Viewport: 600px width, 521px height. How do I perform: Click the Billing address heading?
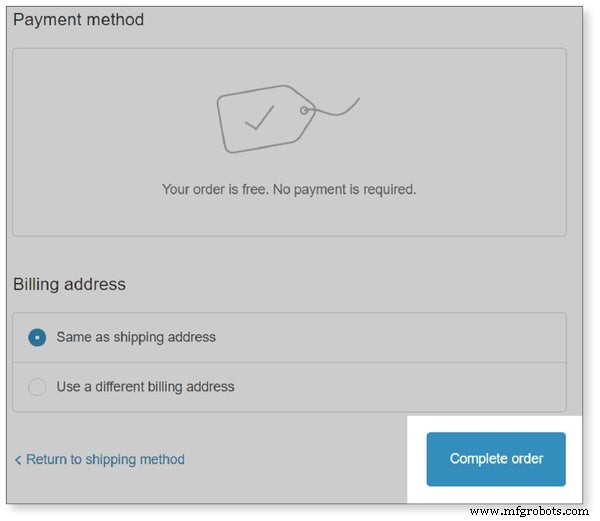tap(69, 284)
